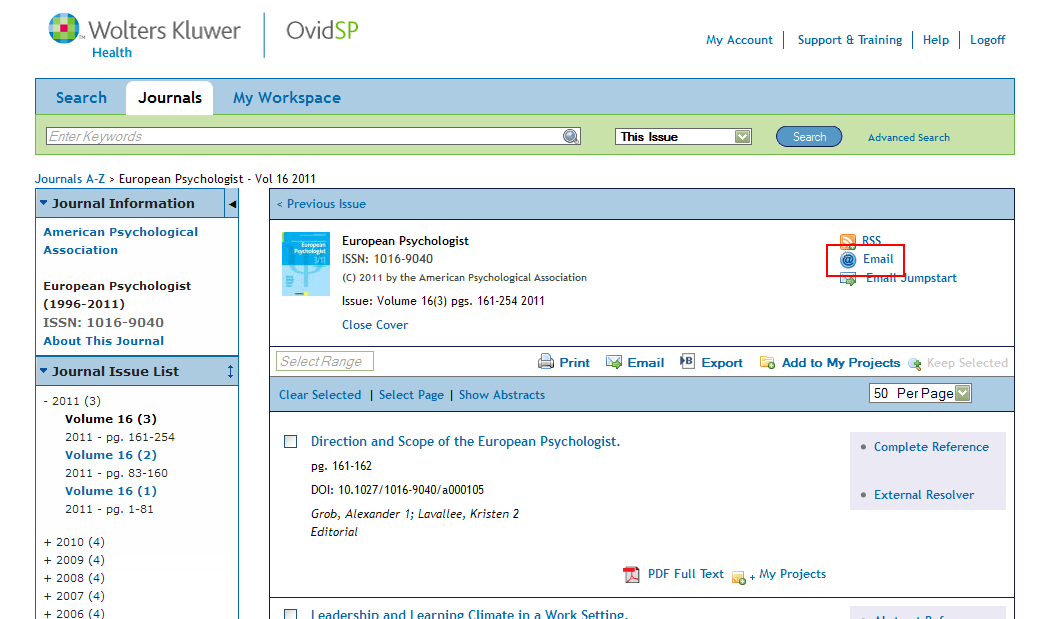Select Volume 16 (2) issue
Image resolution: width=1050 pixels, height=619 pixels.
(x=110, y=455)
